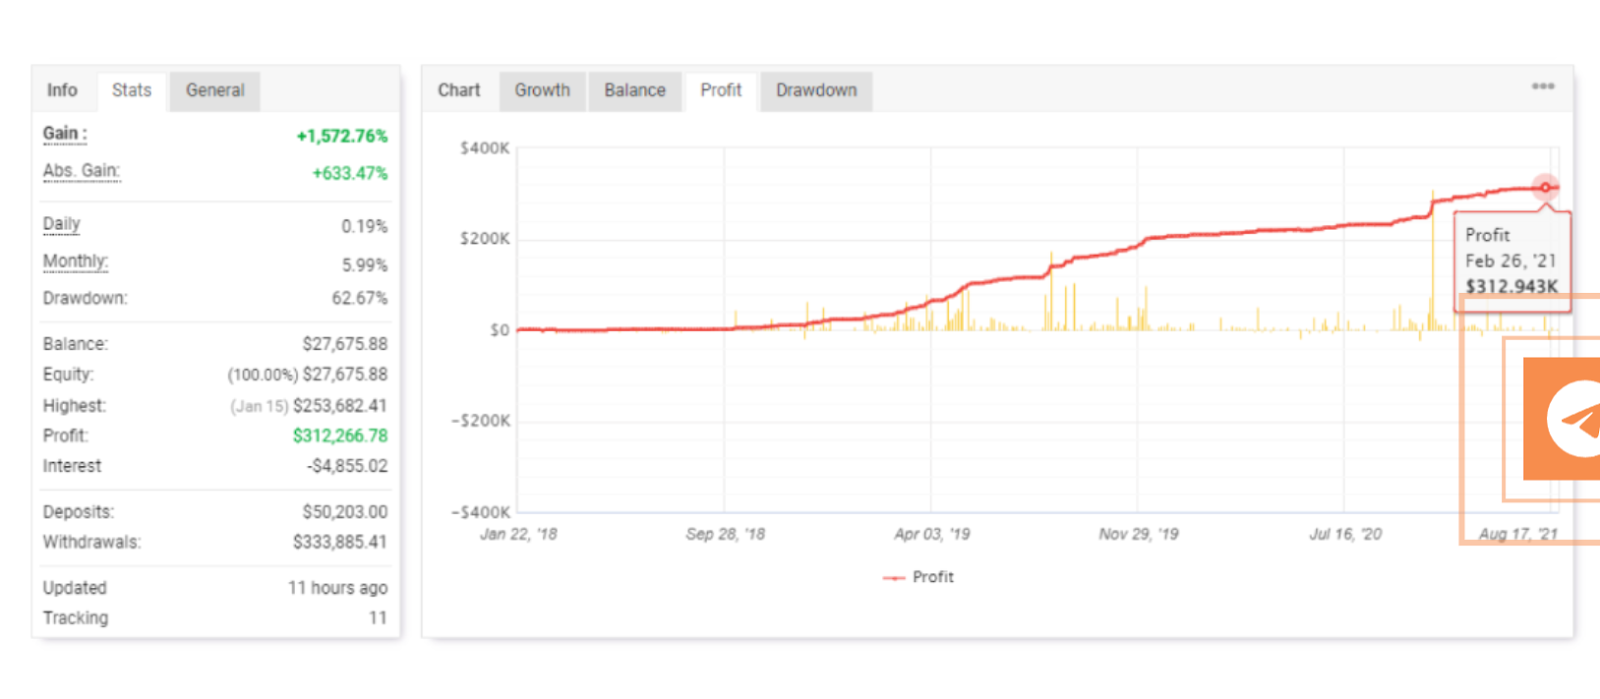1600x699 pixels.
Task: Open the chart three-dot options menu
Action: [x=1542, y=87]
